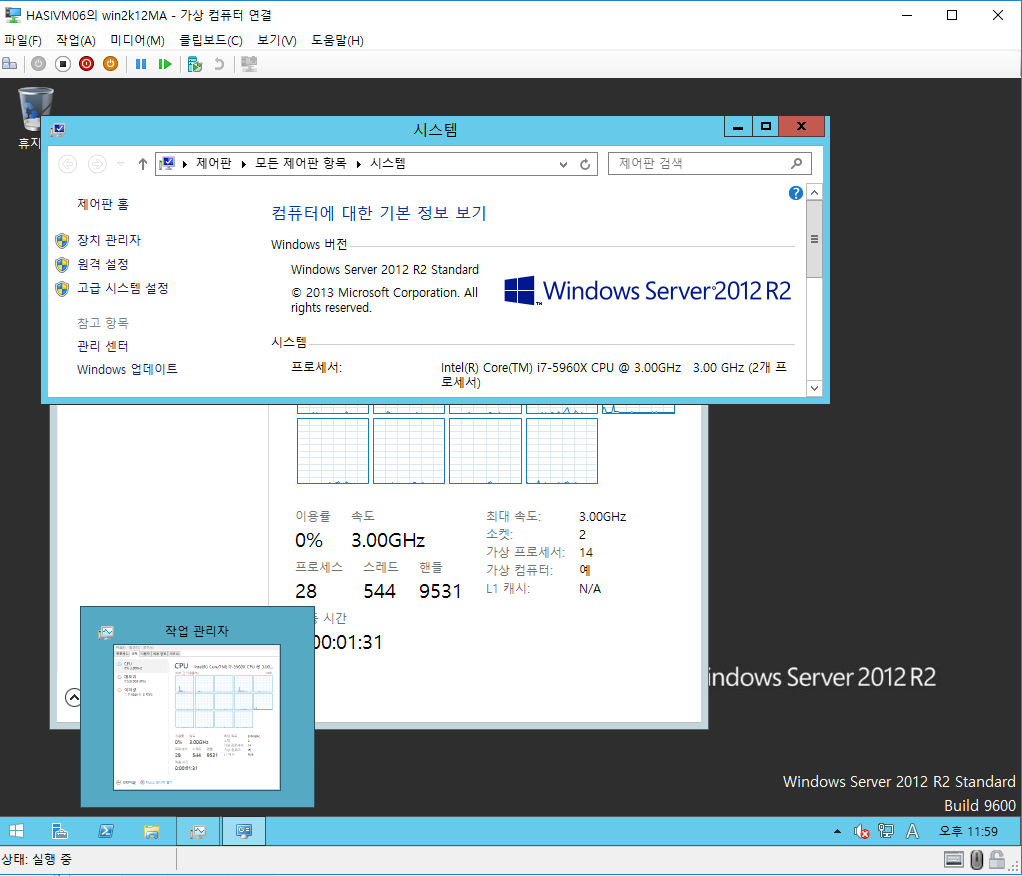Click '상태: 실행 중' status text

pyautogui.click(x=36, y=860)
